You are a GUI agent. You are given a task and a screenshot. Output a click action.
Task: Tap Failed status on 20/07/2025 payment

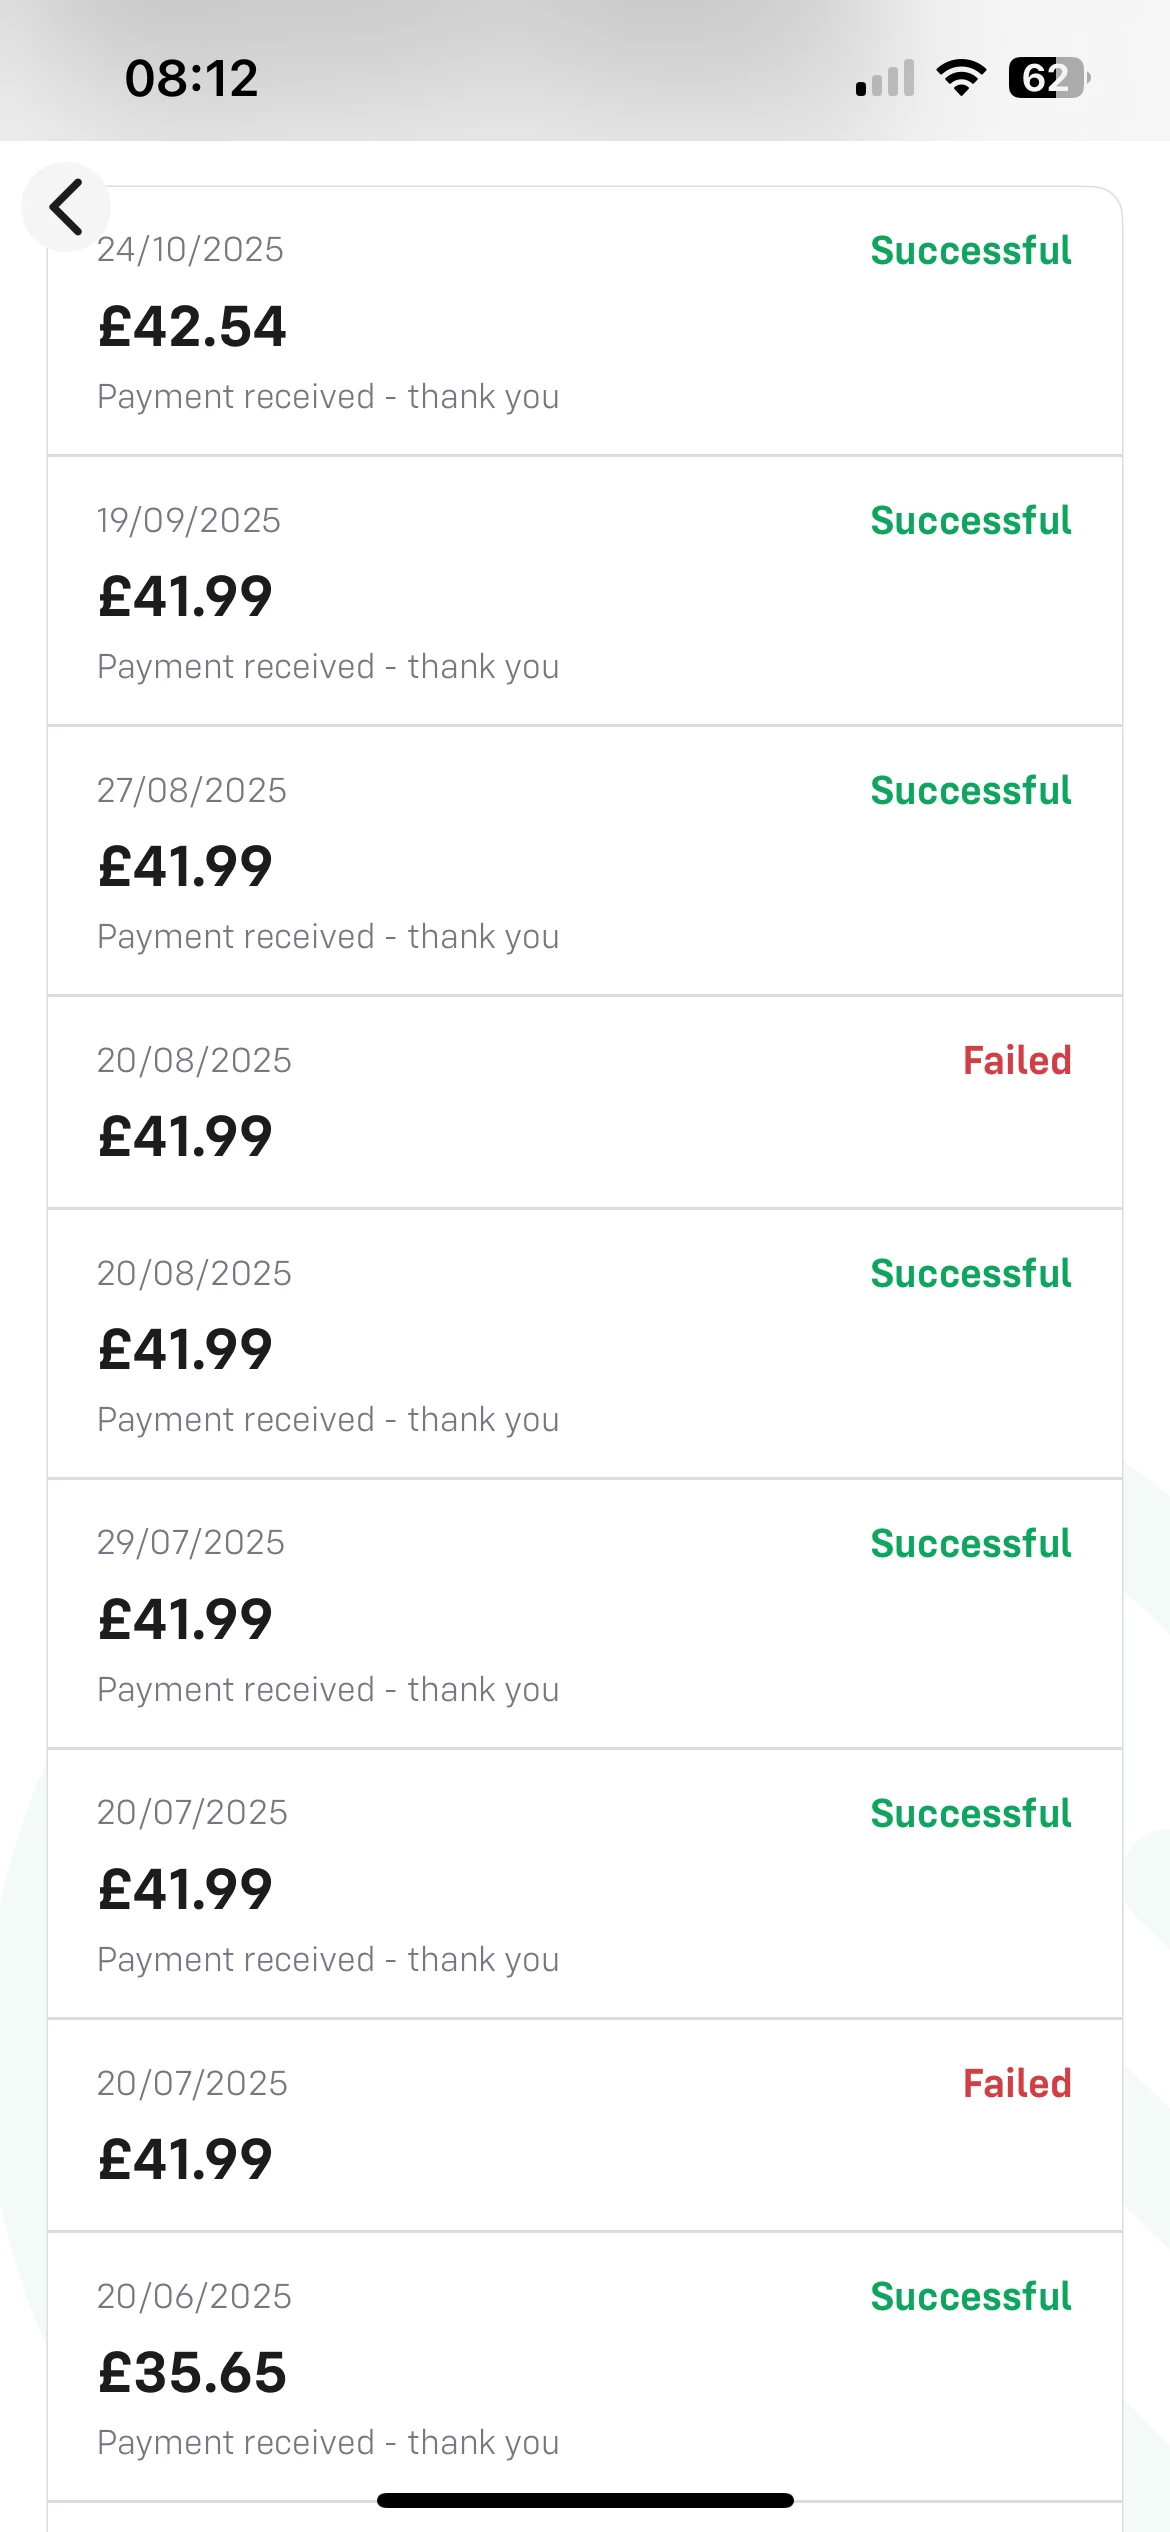tap(1016, 2083)
